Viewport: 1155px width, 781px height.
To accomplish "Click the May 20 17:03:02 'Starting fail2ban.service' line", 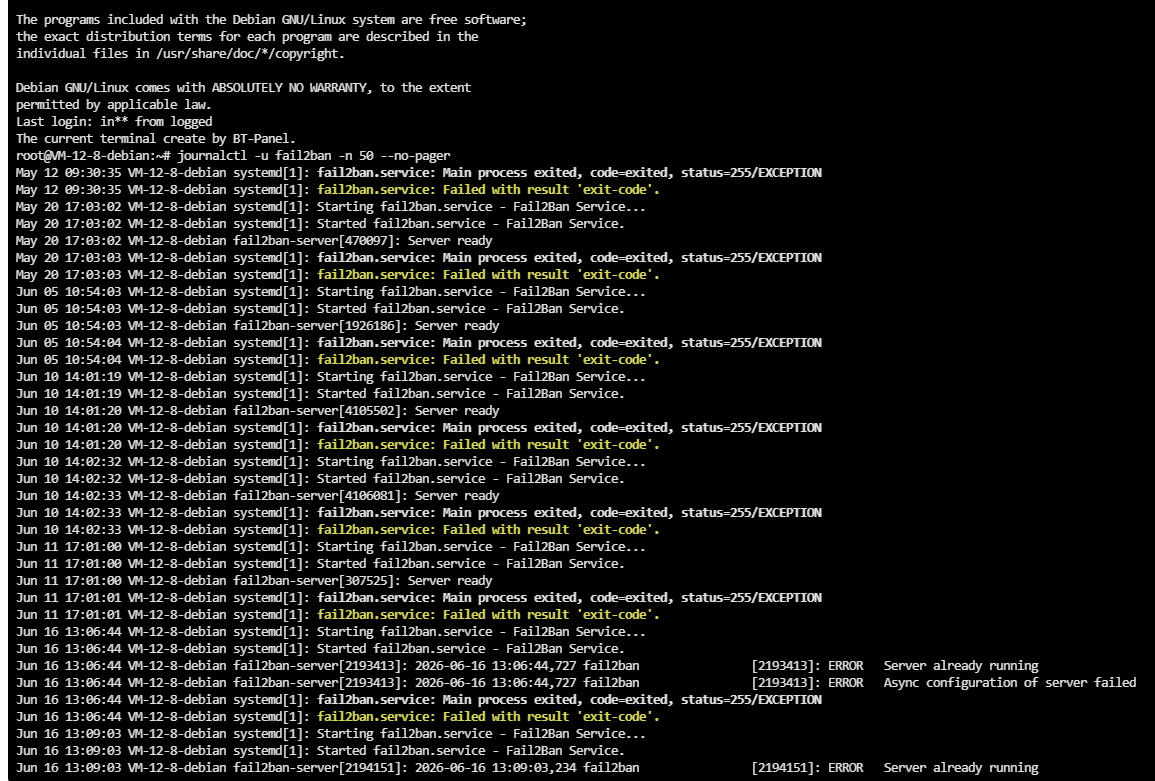I will click(x=331, y=206).
